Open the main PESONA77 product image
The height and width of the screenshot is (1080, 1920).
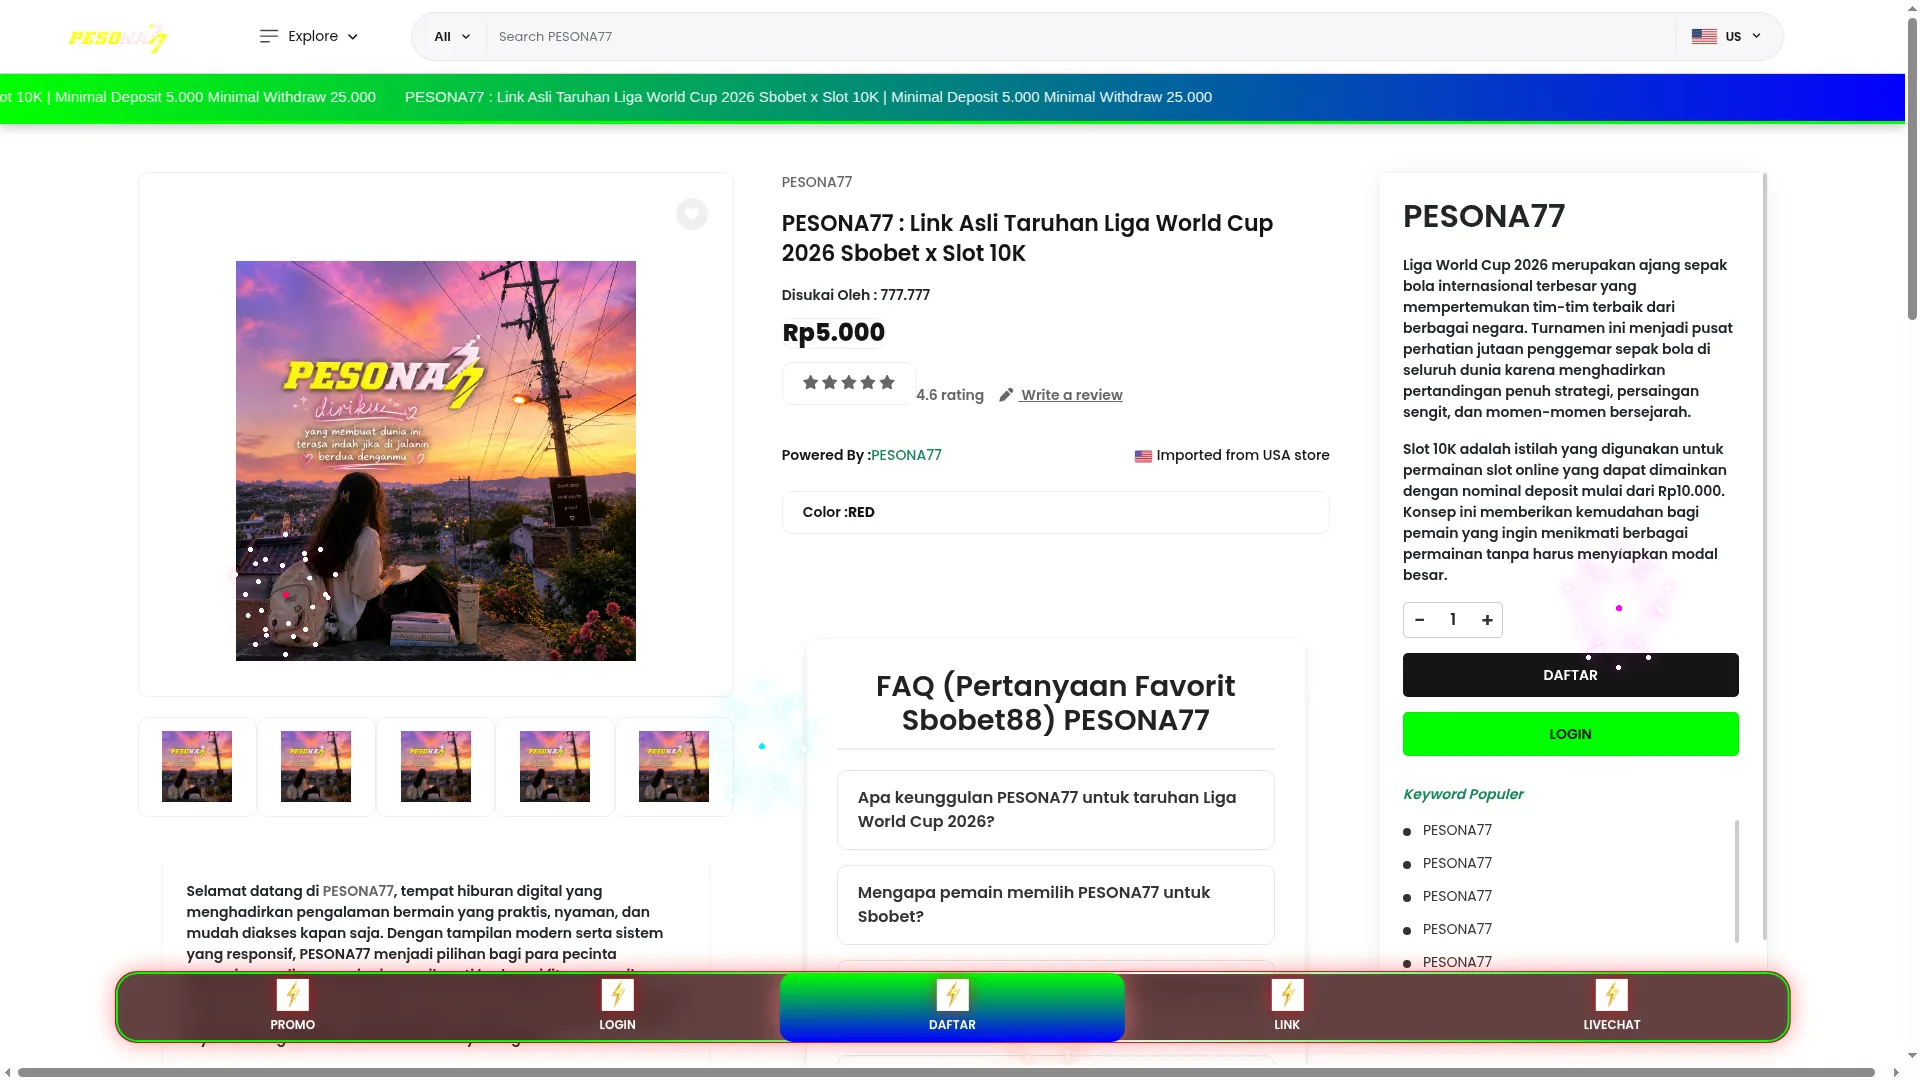coord(436,461)
